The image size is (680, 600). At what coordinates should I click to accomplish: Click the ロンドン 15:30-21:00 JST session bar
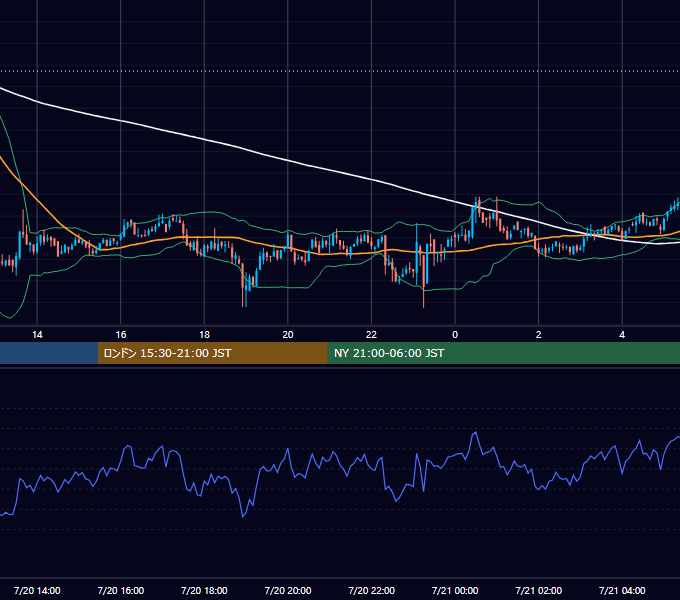(212, 353)
